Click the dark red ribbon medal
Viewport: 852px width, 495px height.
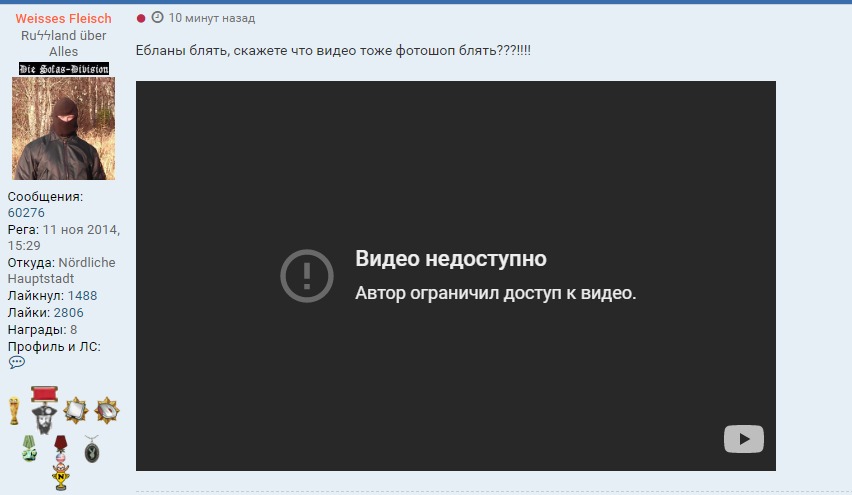(61, 448)
